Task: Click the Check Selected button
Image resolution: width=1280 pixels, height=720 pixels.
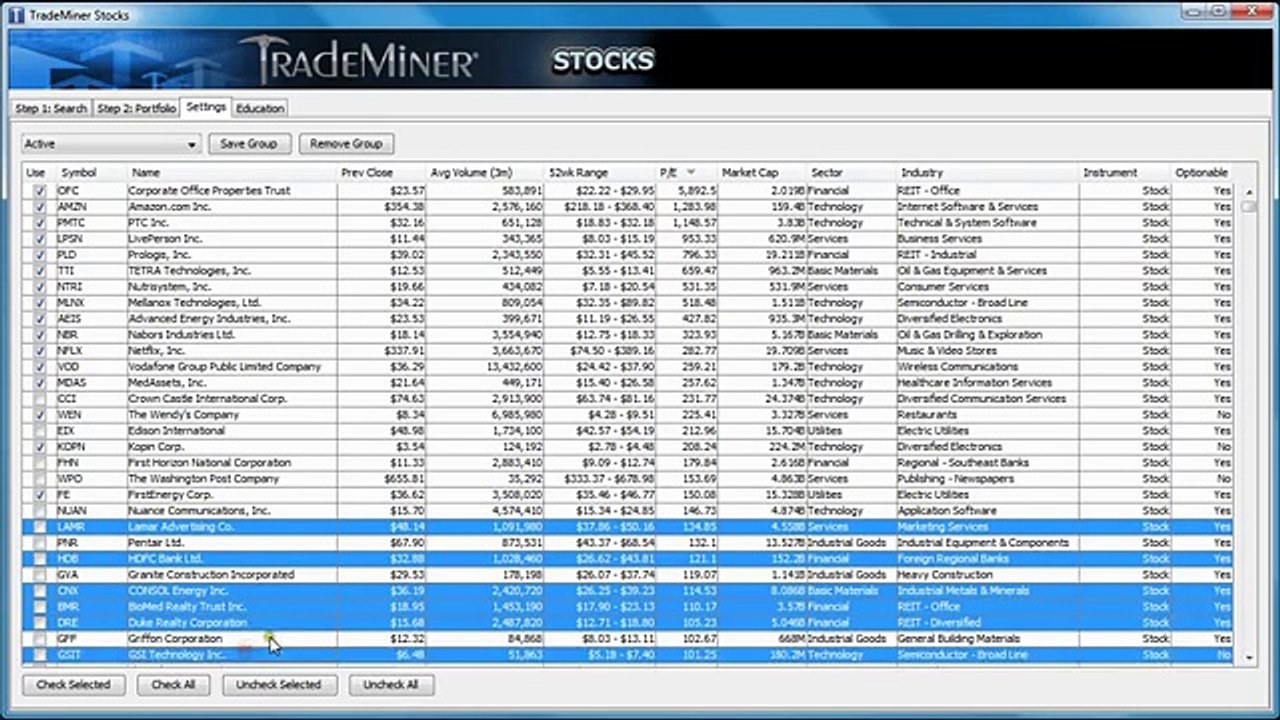Action: pyautogui.click(x=73, y=685)
